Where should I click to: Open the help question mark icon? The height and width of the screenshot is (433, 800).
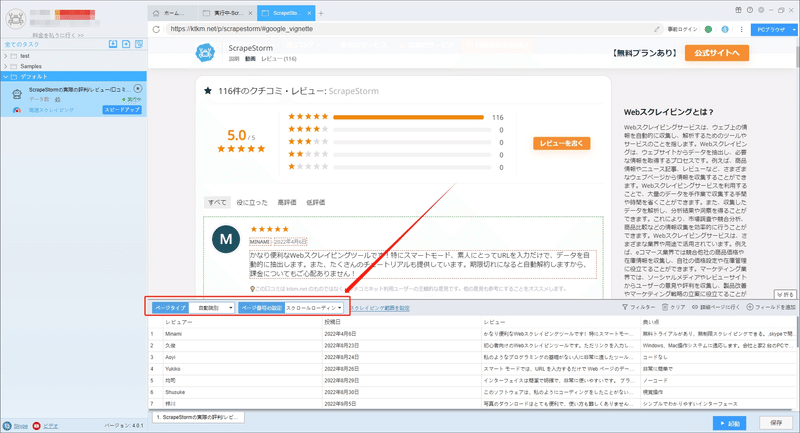749,10
